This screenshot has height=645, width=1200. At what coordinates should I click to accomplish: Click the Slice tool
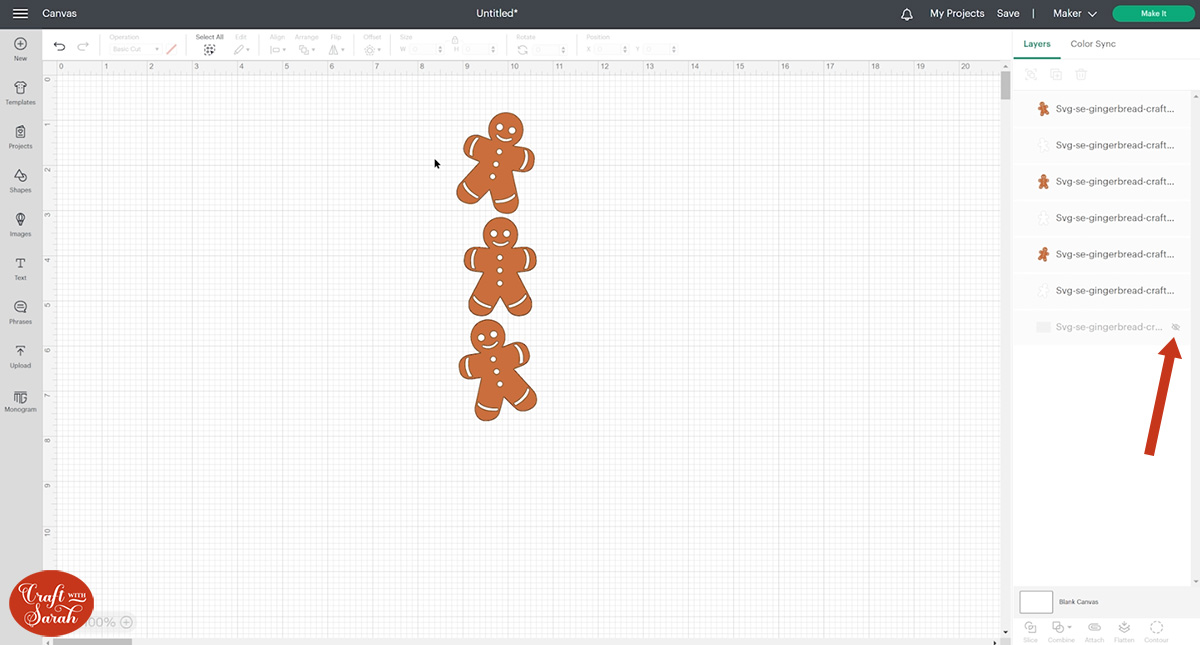tap(1030, 631)
